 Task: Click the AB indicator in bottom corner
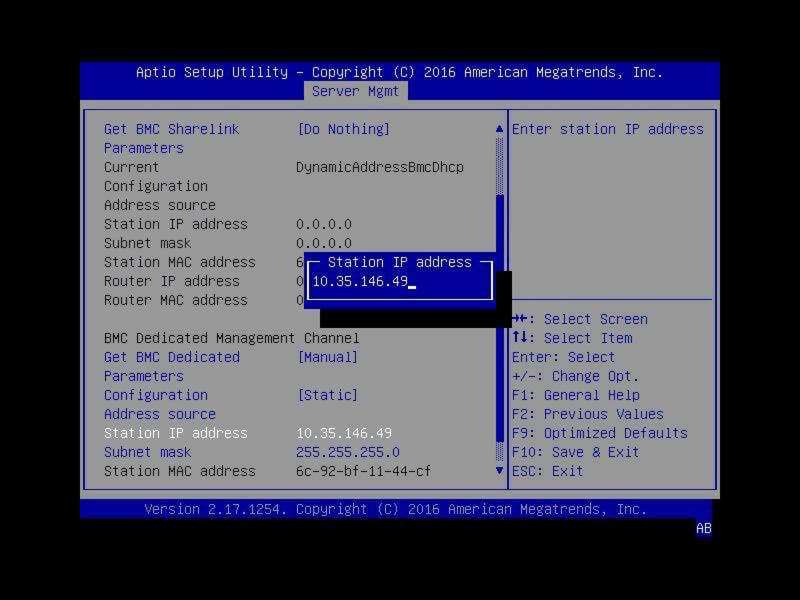click(703, 529)
